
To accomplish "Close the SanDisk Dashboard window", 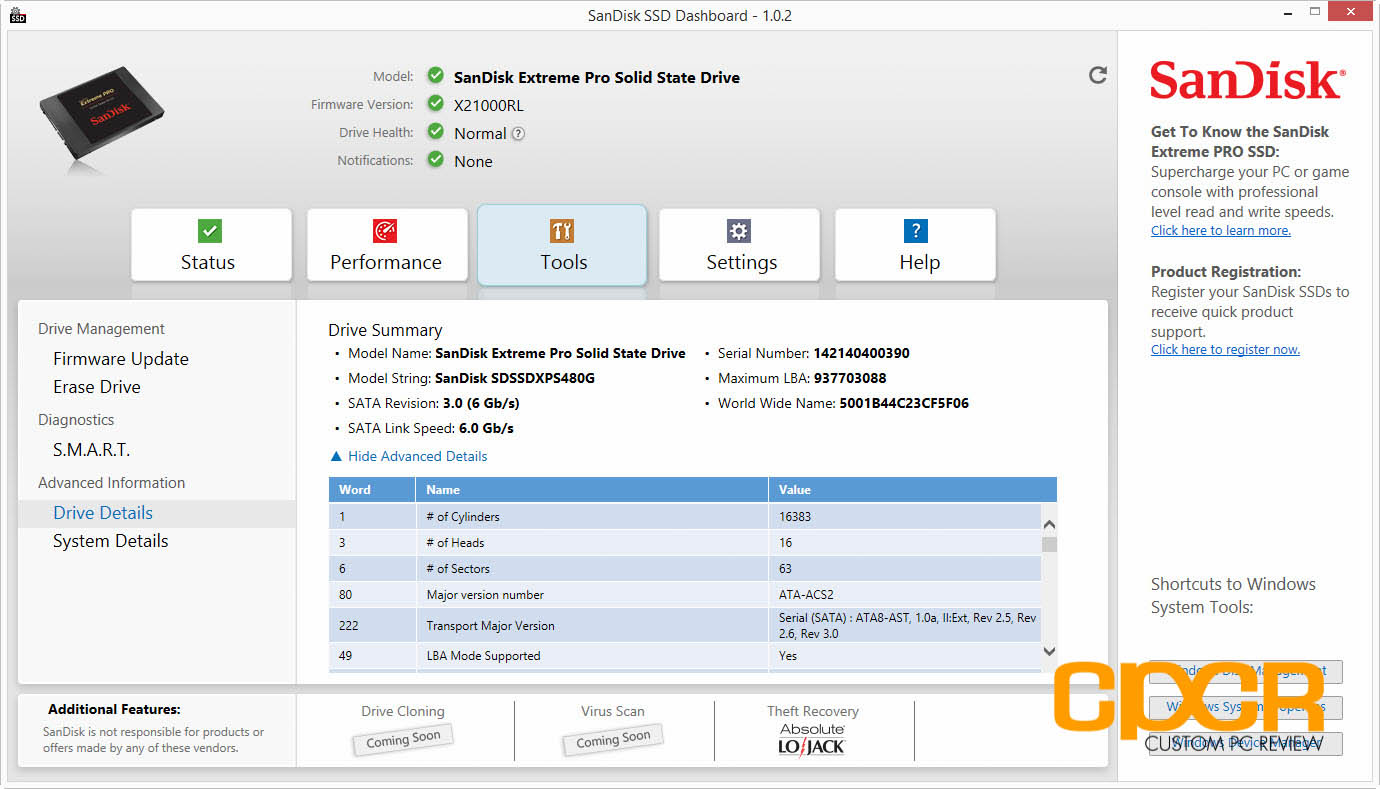I will (x=1352, y=13).
